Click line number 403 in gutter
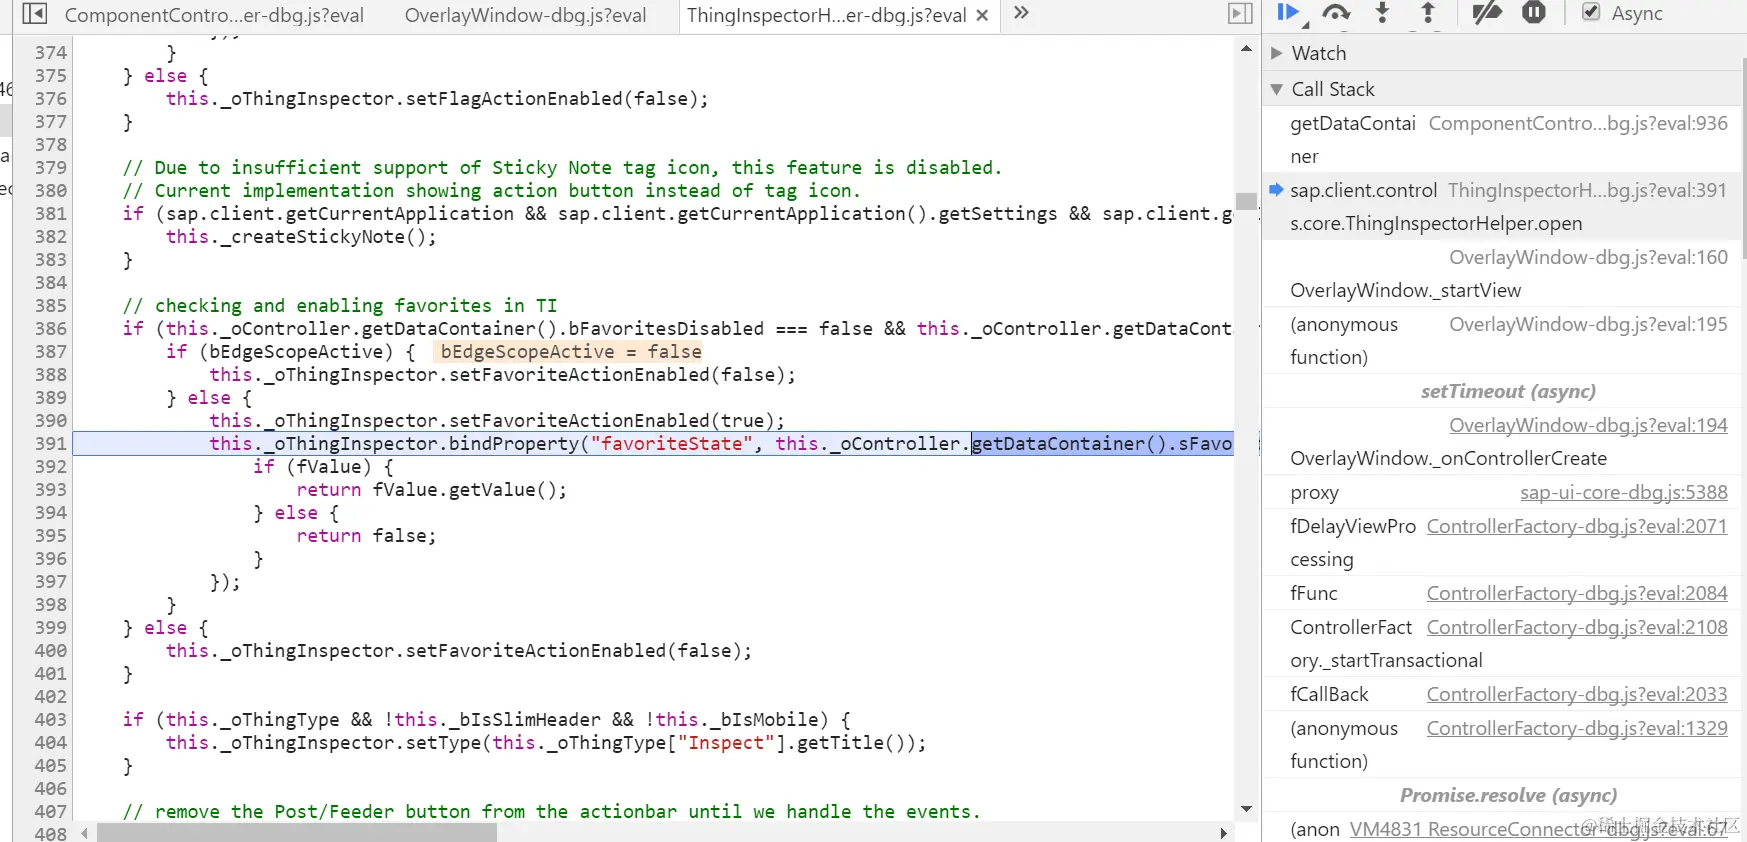Viewport: 1747px width, 842px height. point(50,719)
